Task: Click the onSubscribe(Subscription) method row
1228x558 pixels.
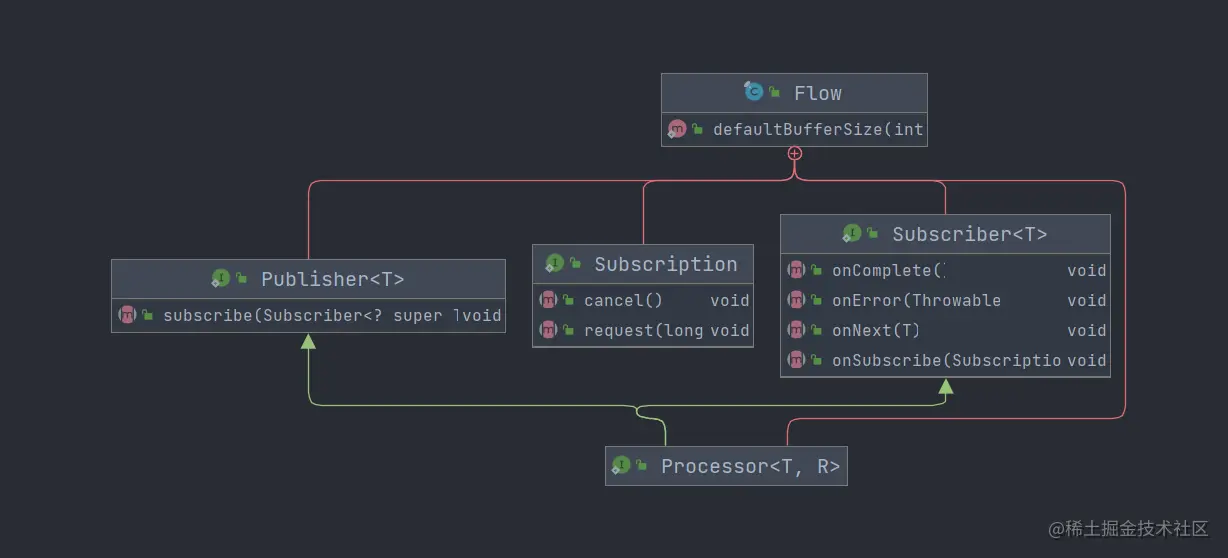Action: (x=945, y=360)
